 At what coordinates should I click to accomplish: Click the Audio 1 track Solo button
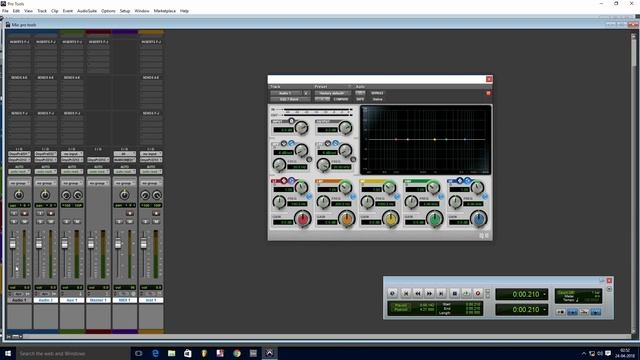click(x=14, y=221)
